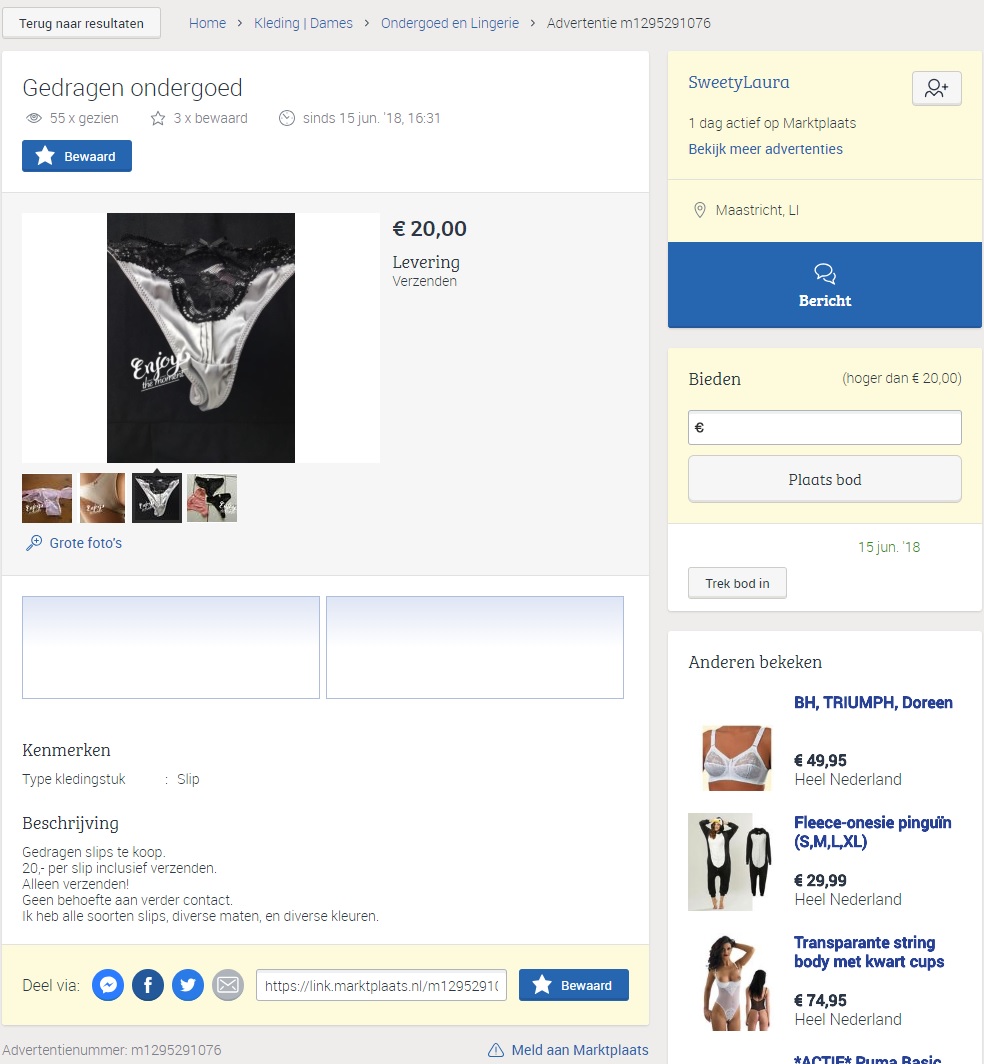Share the ad on Twitter
The width and height of the screenshot is (984, 1064).
[188, 985]
